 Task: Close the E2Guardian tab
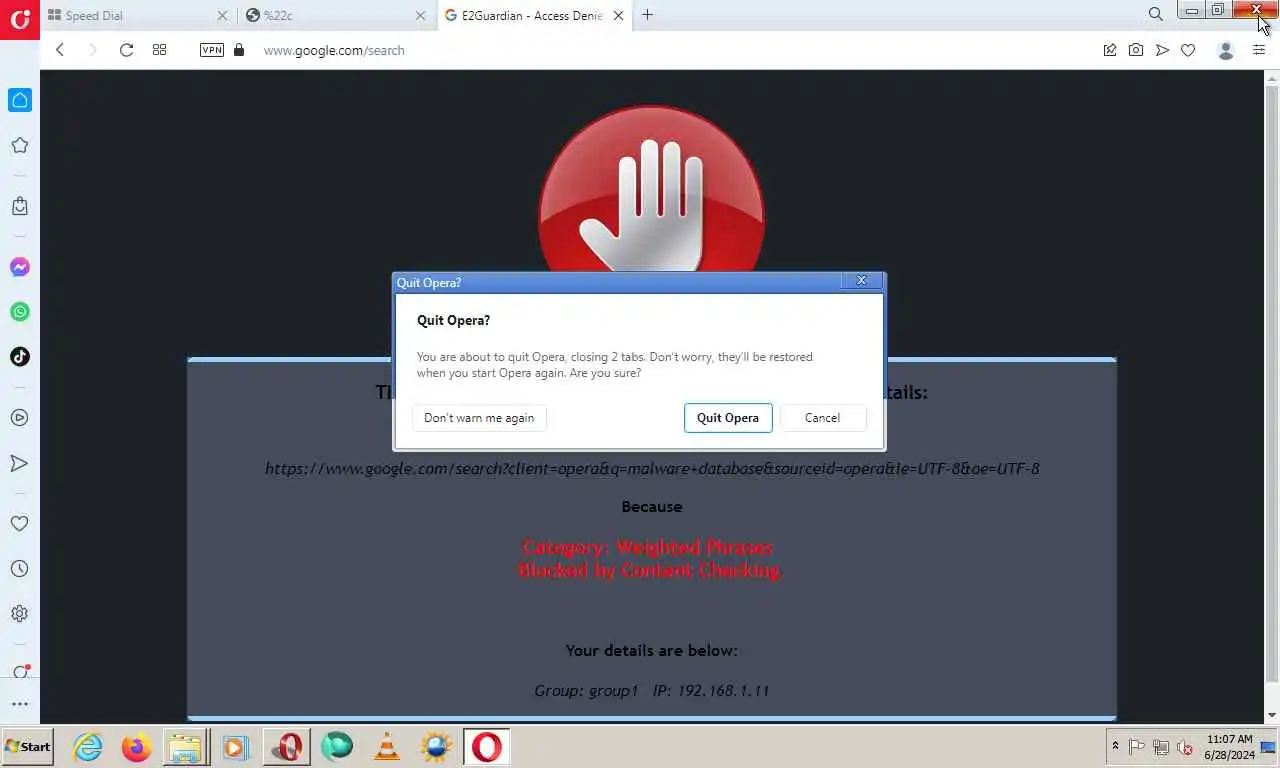619,15
